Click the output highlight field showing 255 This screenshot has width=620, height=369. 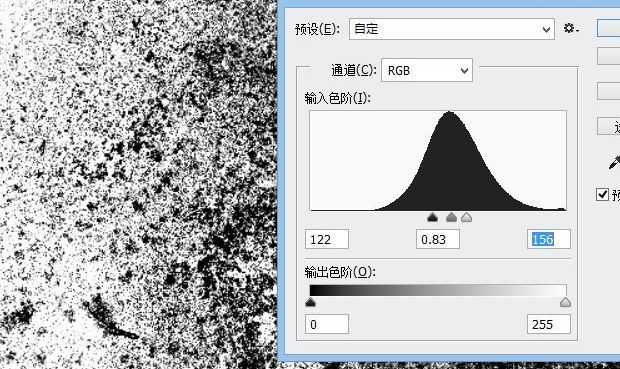point(549,324)
